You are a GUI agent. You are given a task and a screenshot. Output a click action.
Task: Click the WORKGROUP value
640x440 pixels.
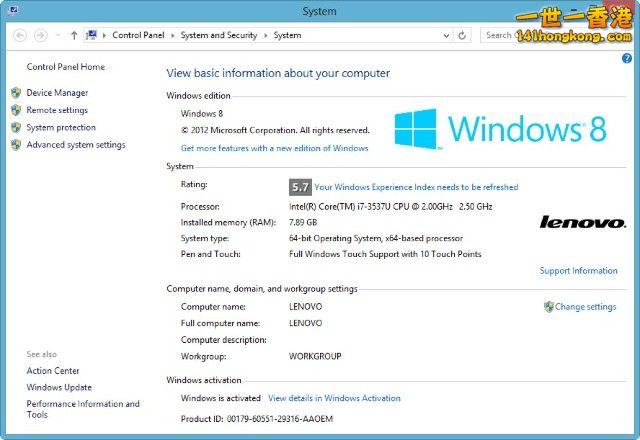(x=315, y=356)
